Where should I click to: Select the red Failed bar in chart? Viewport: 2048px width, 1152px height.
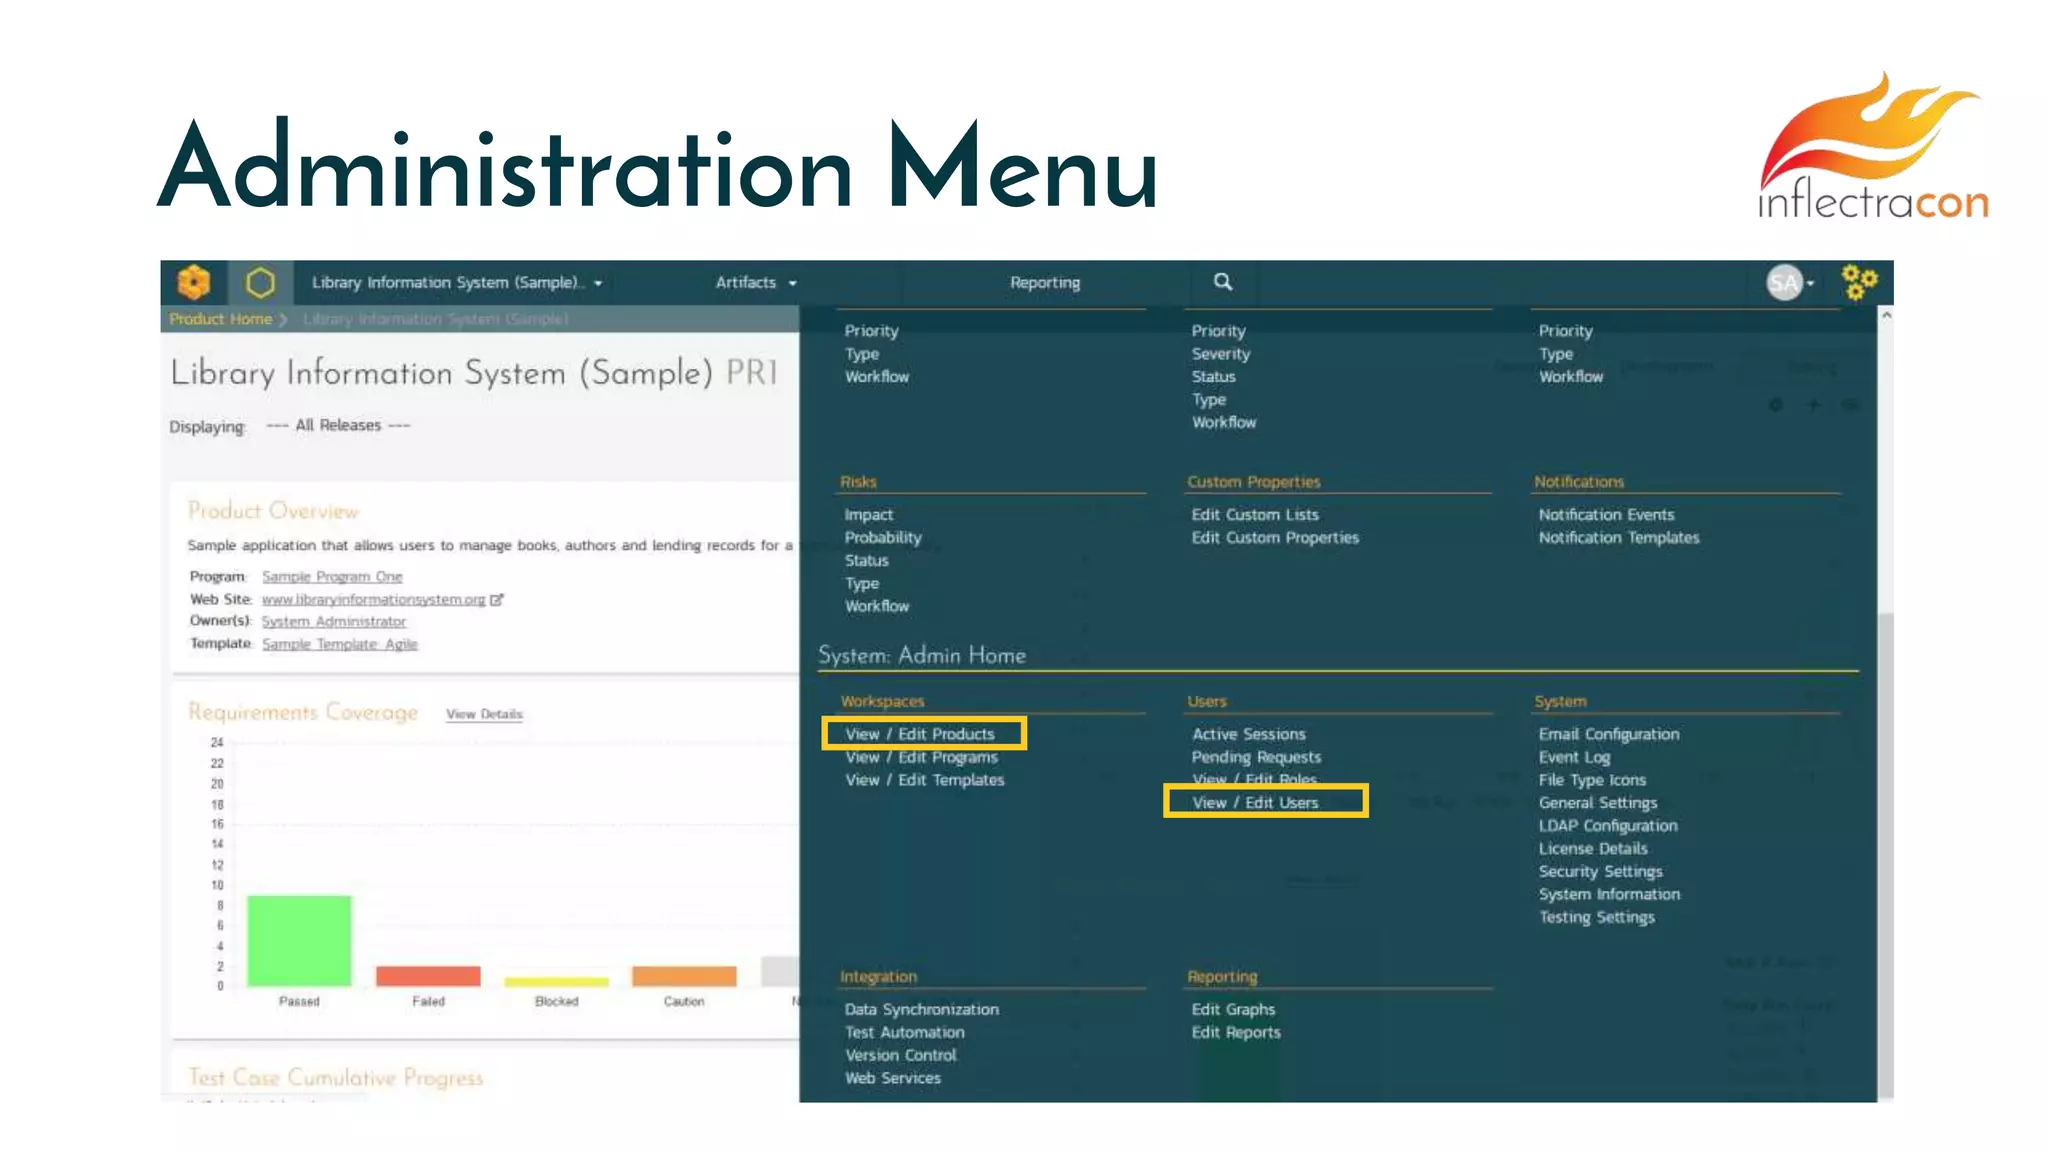click(x=428, y=977)
